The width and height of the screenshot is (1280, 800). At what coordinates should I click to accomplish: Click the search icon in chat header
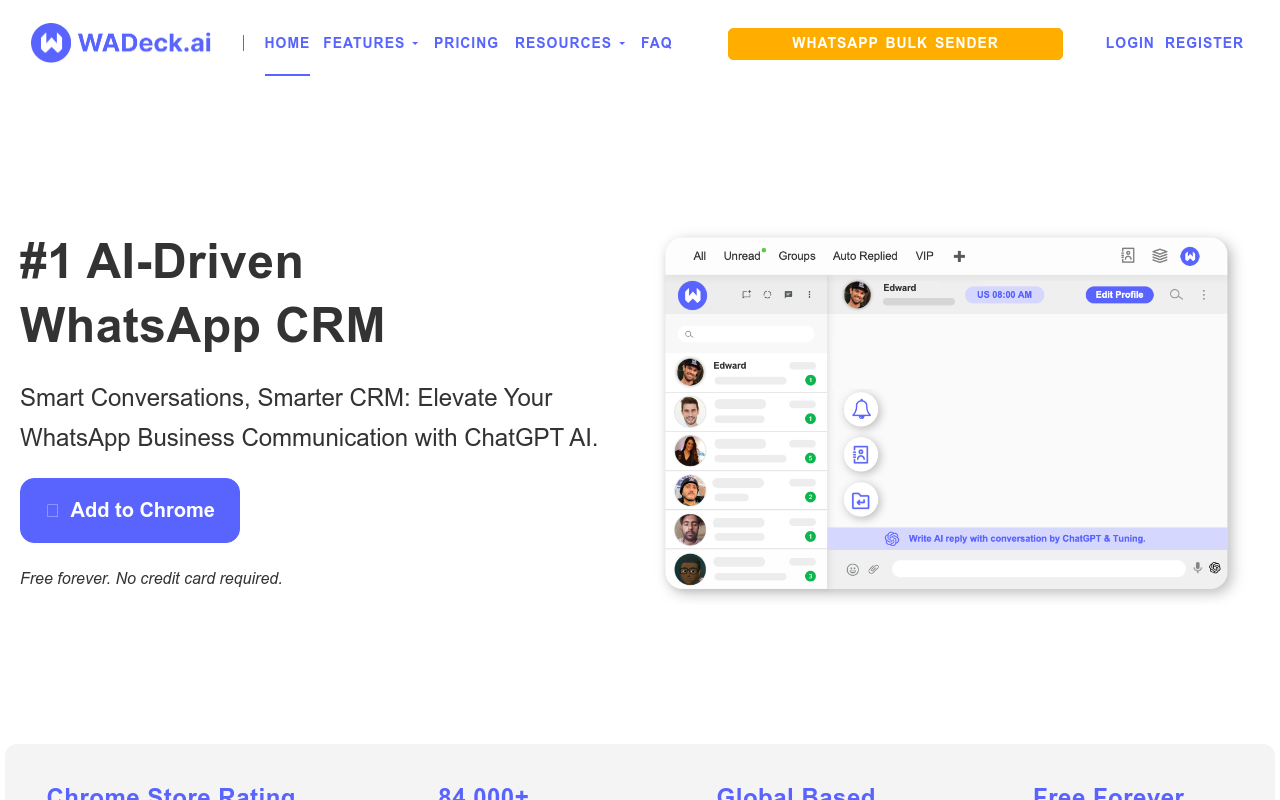(x=1176, y=295)
